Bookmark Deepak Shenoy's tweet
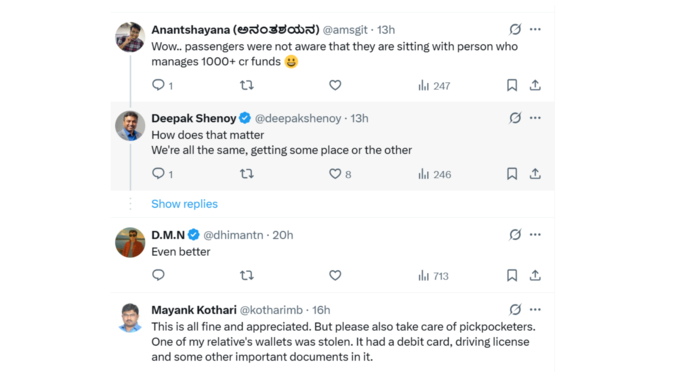The image size is (680, 383). coord(512,174)
